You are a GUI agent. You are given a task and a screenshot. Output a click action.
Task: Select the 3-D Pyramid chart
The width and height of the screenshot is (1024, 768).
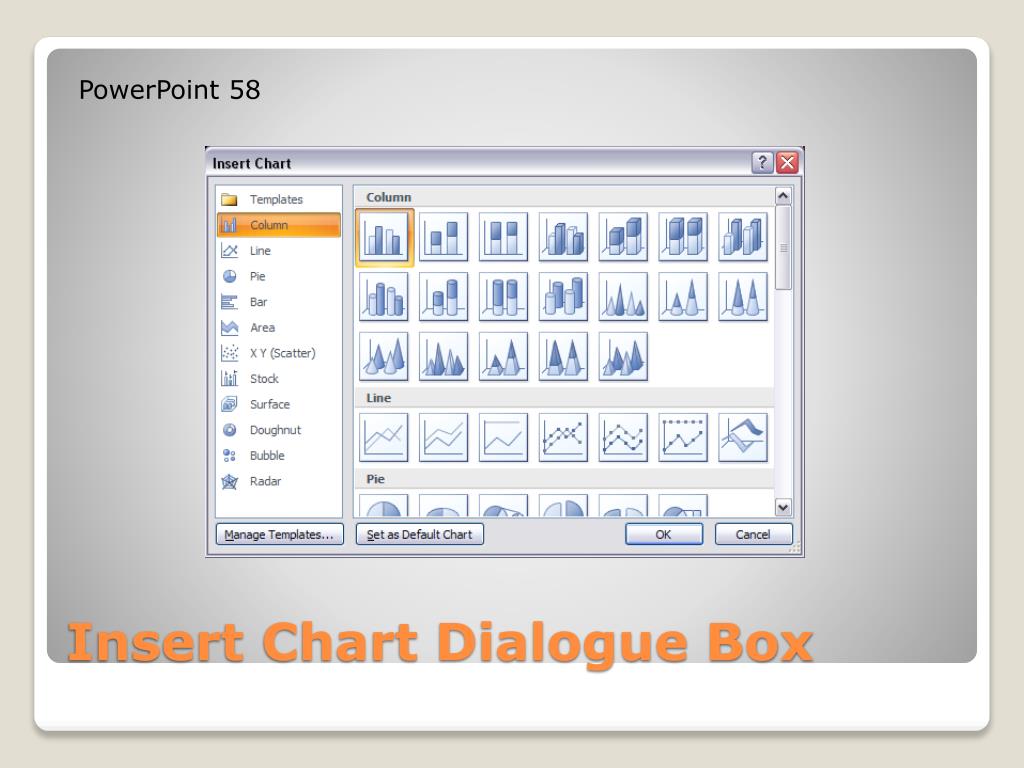click(x=623, y=357)
